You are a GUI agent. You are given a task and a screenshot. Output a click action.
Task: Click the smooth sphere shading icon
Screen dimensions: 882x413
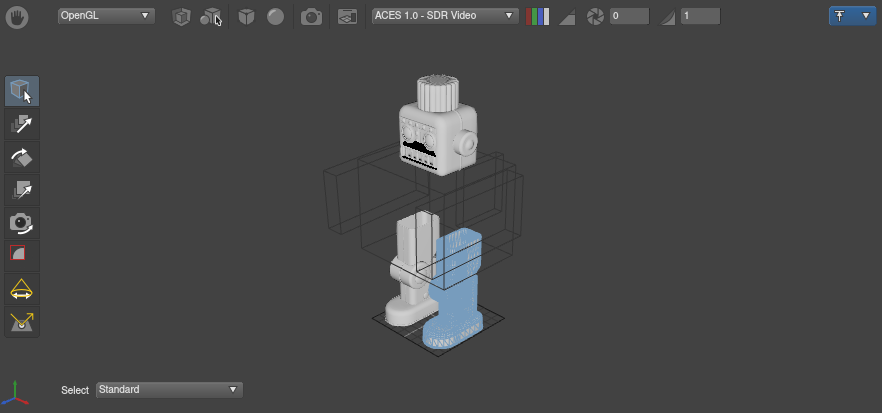(275, 17)
